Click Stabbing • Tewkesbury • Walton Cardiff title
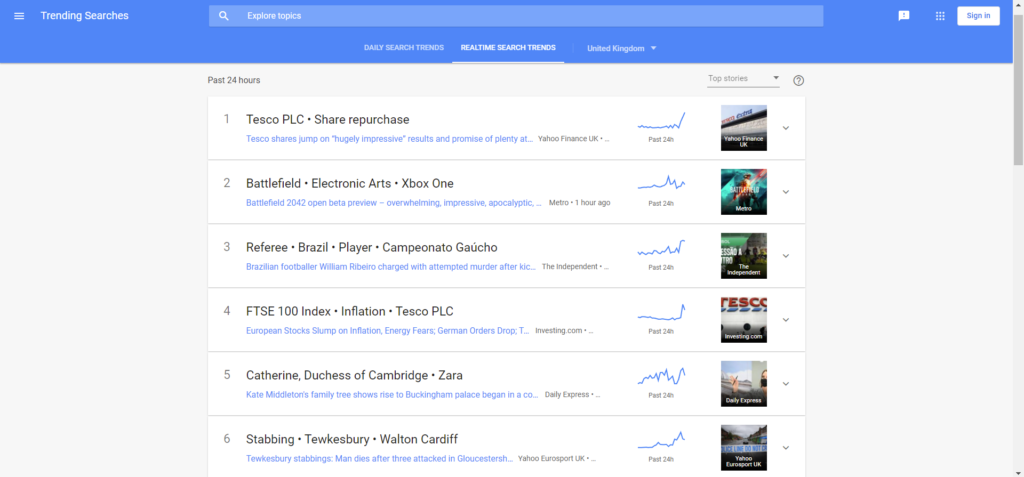The height and width of the screenshot is (477, 1024). click(x=352, y=440)
